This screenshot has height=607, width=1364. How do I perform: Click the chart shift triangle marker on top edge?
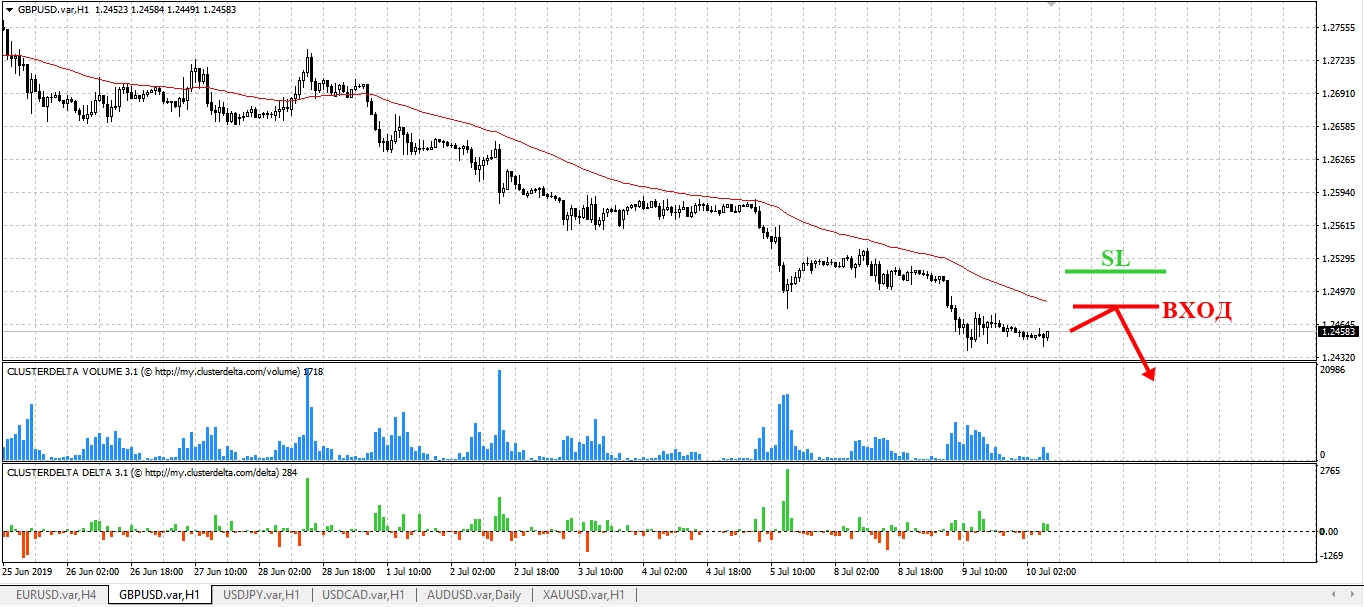pos(1051,4)
